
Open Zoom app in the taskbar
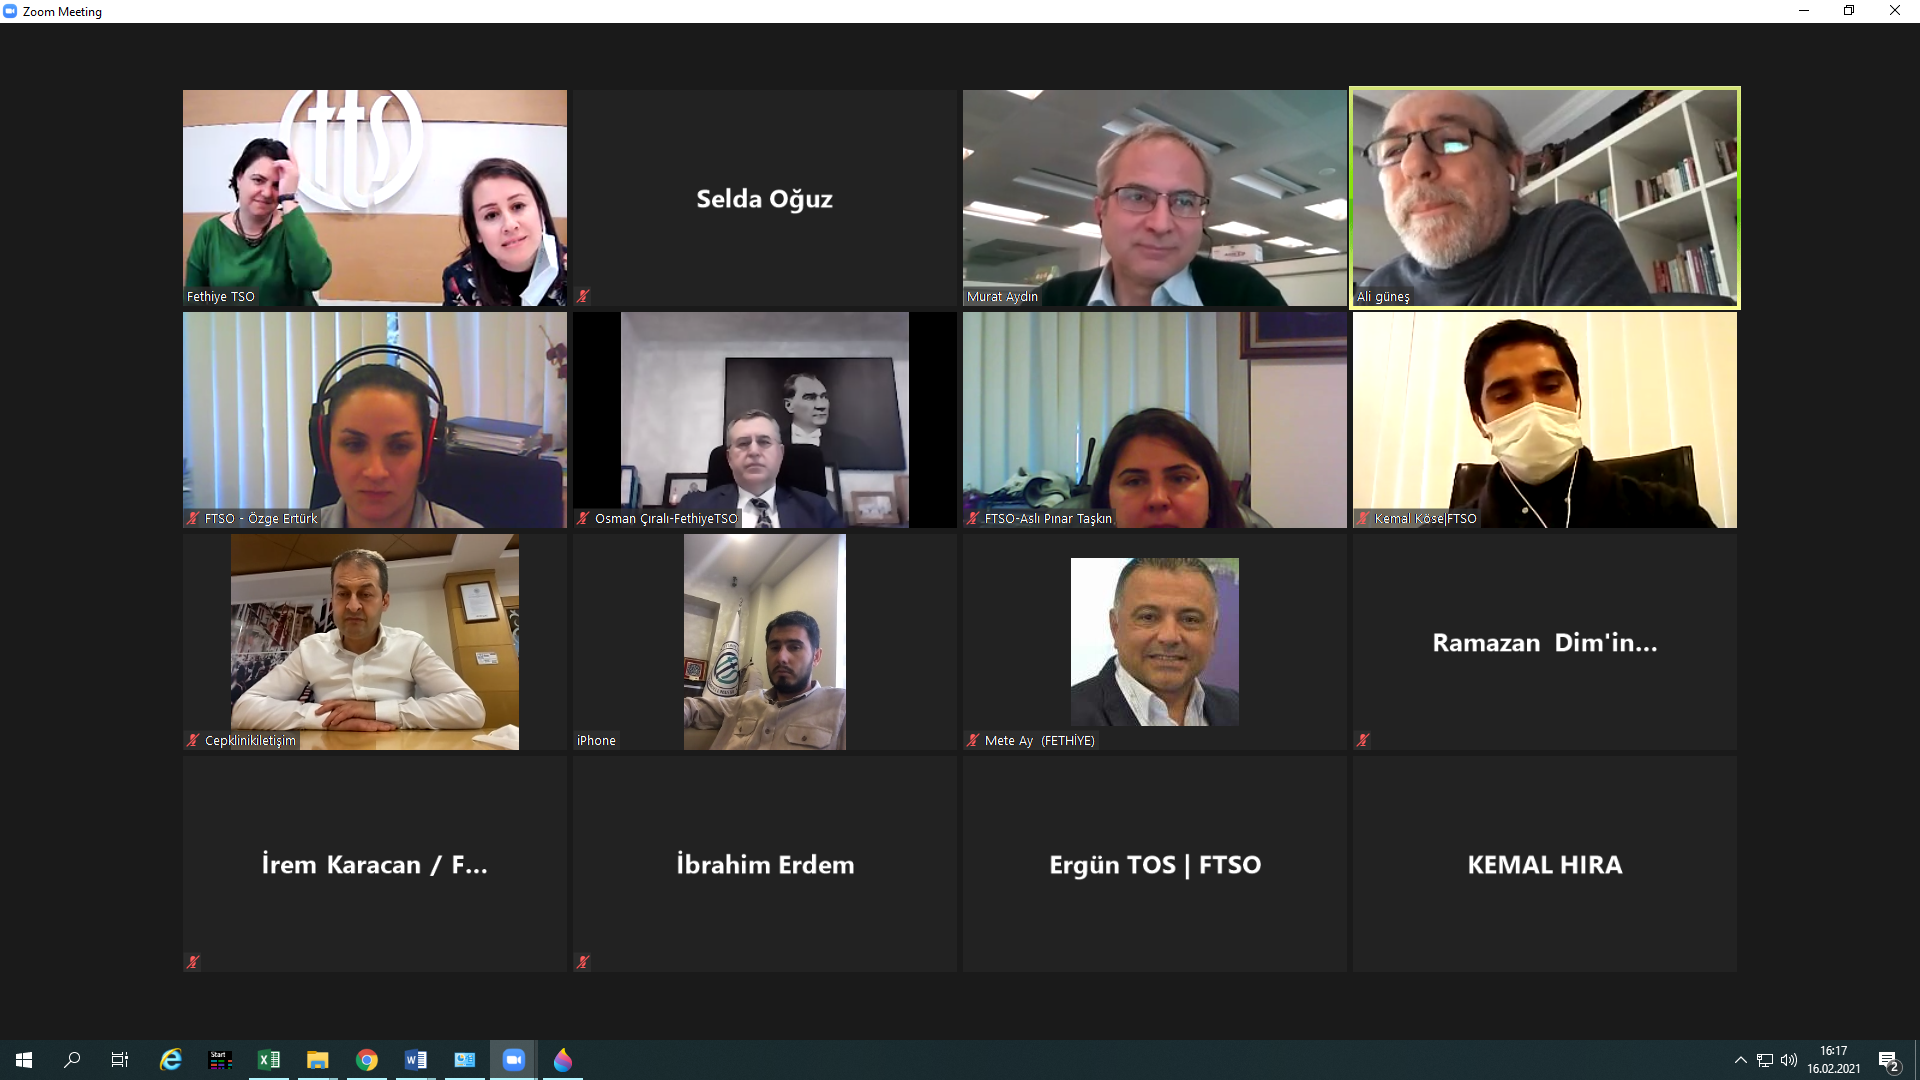point(514,1060)
